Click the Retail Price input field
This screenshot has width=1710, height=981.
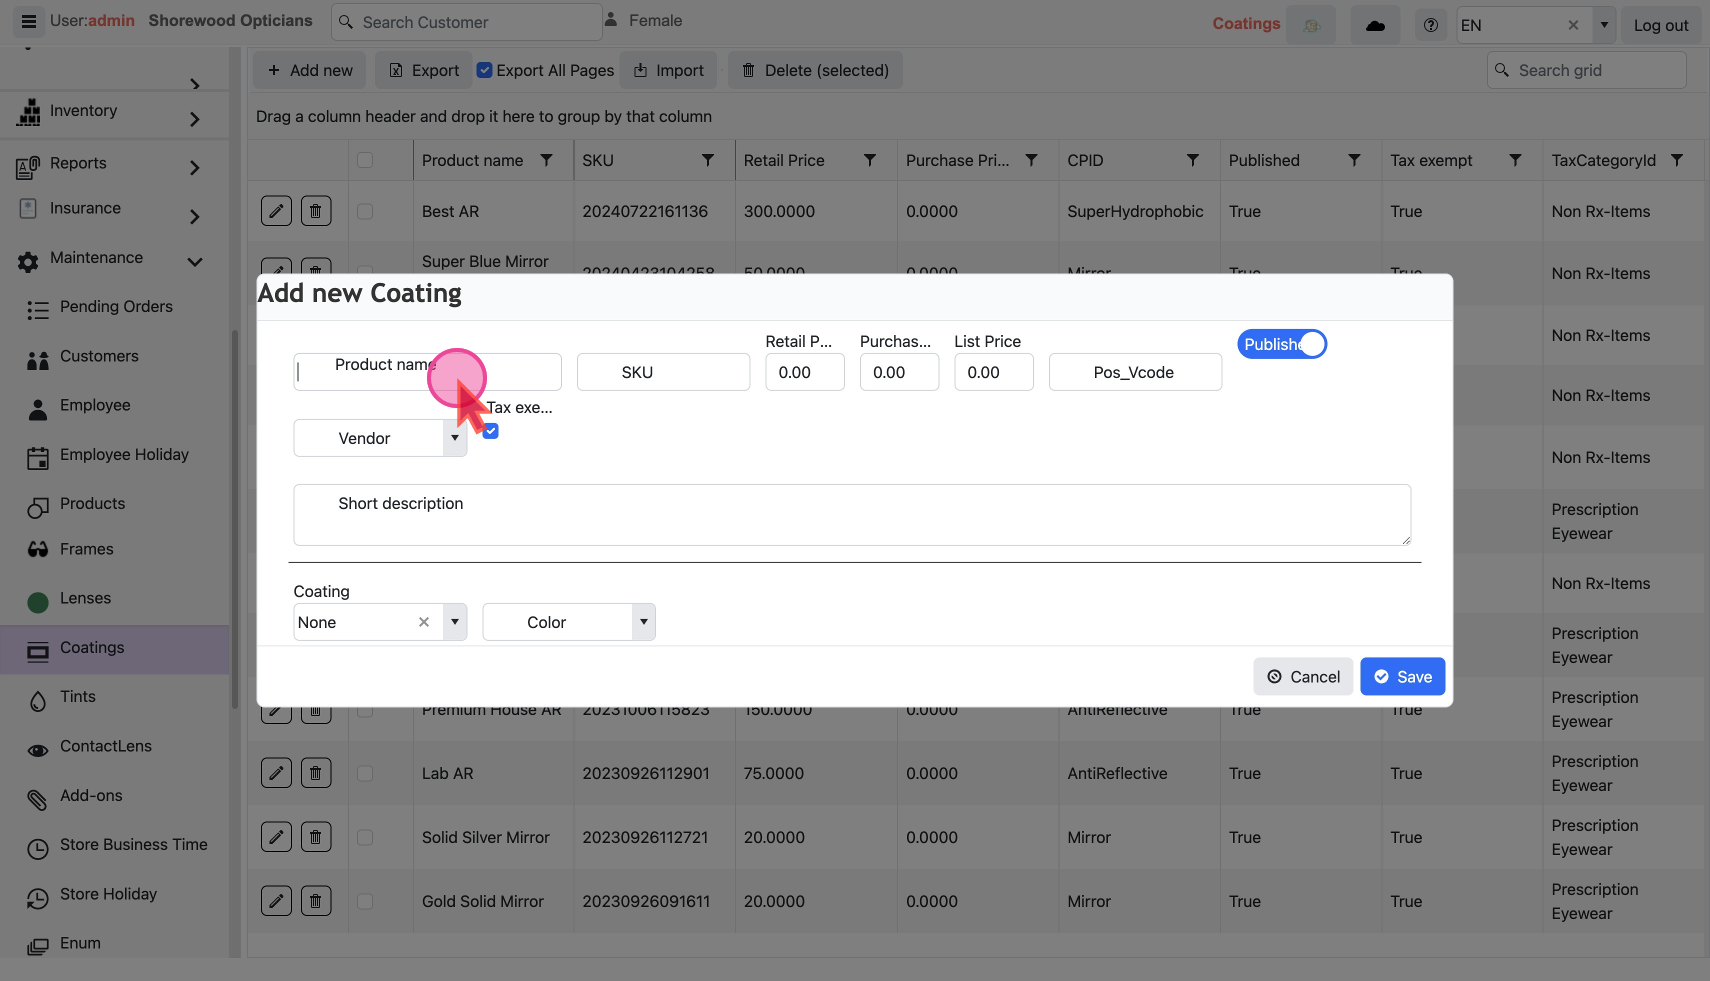804,372
